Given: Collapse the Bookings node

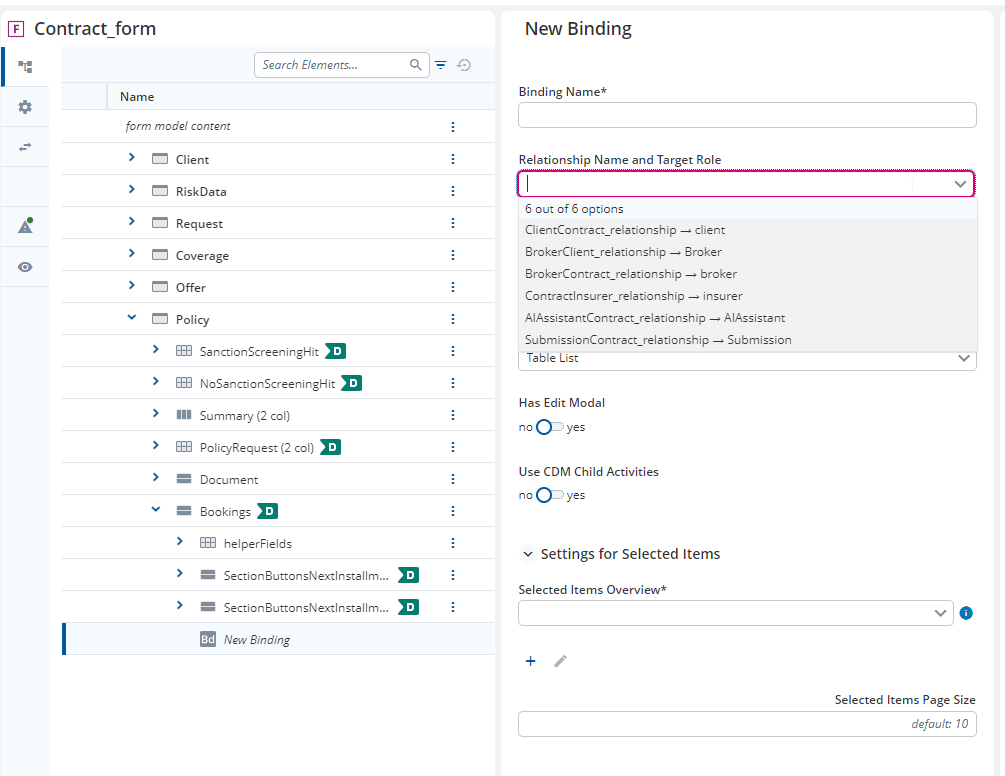Looking at the screenshot, I should tap(156, 509).
